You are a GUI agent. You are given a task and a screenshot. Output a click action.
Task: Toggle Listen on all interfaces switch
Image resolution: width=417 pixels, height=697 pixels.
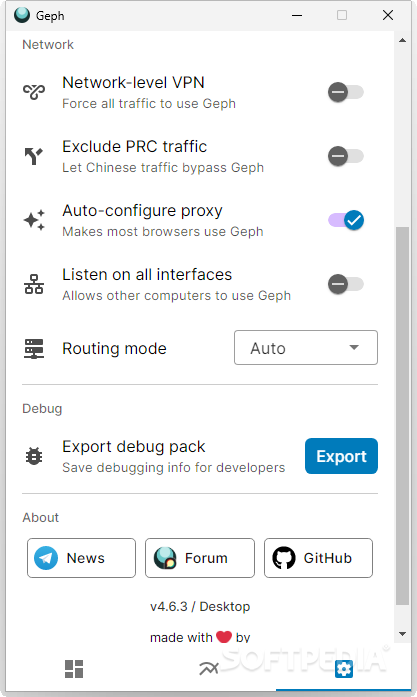[x=346, y=284]
